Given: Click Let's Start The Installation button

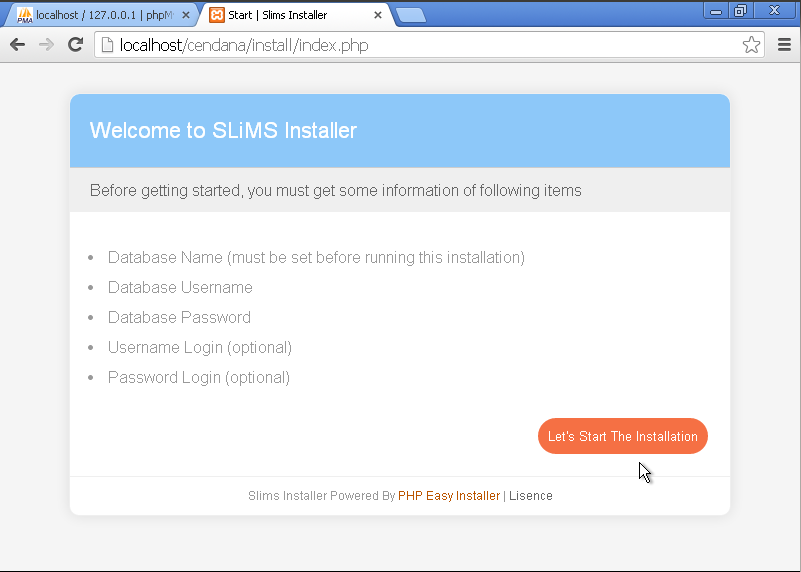Looking at the screenshot, I should [623, 436].
